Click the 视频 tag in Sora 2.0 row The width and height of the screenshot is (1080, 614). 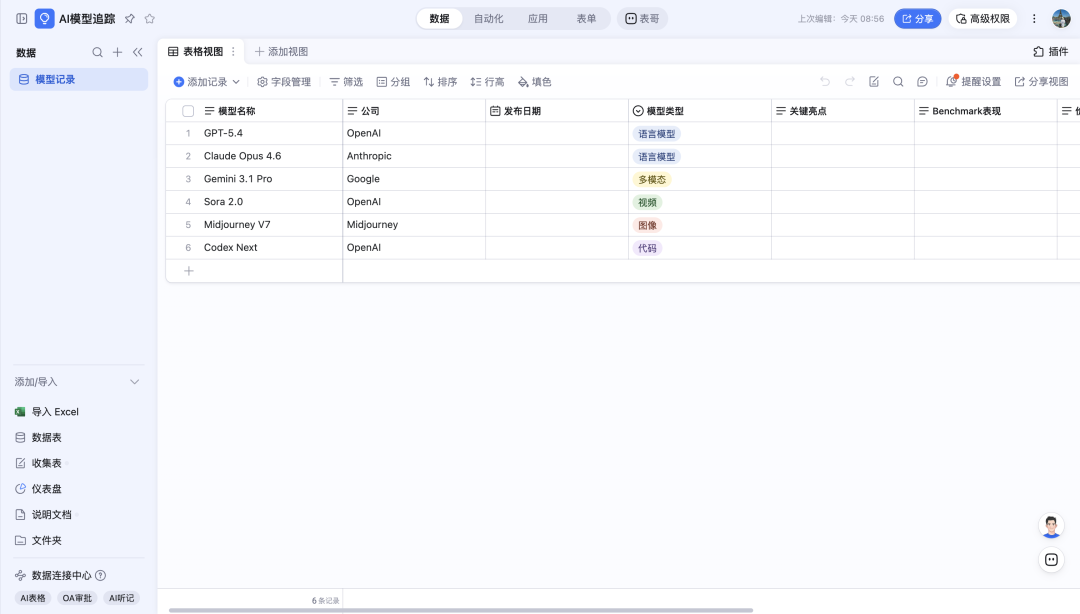click(x=647, y=203)
